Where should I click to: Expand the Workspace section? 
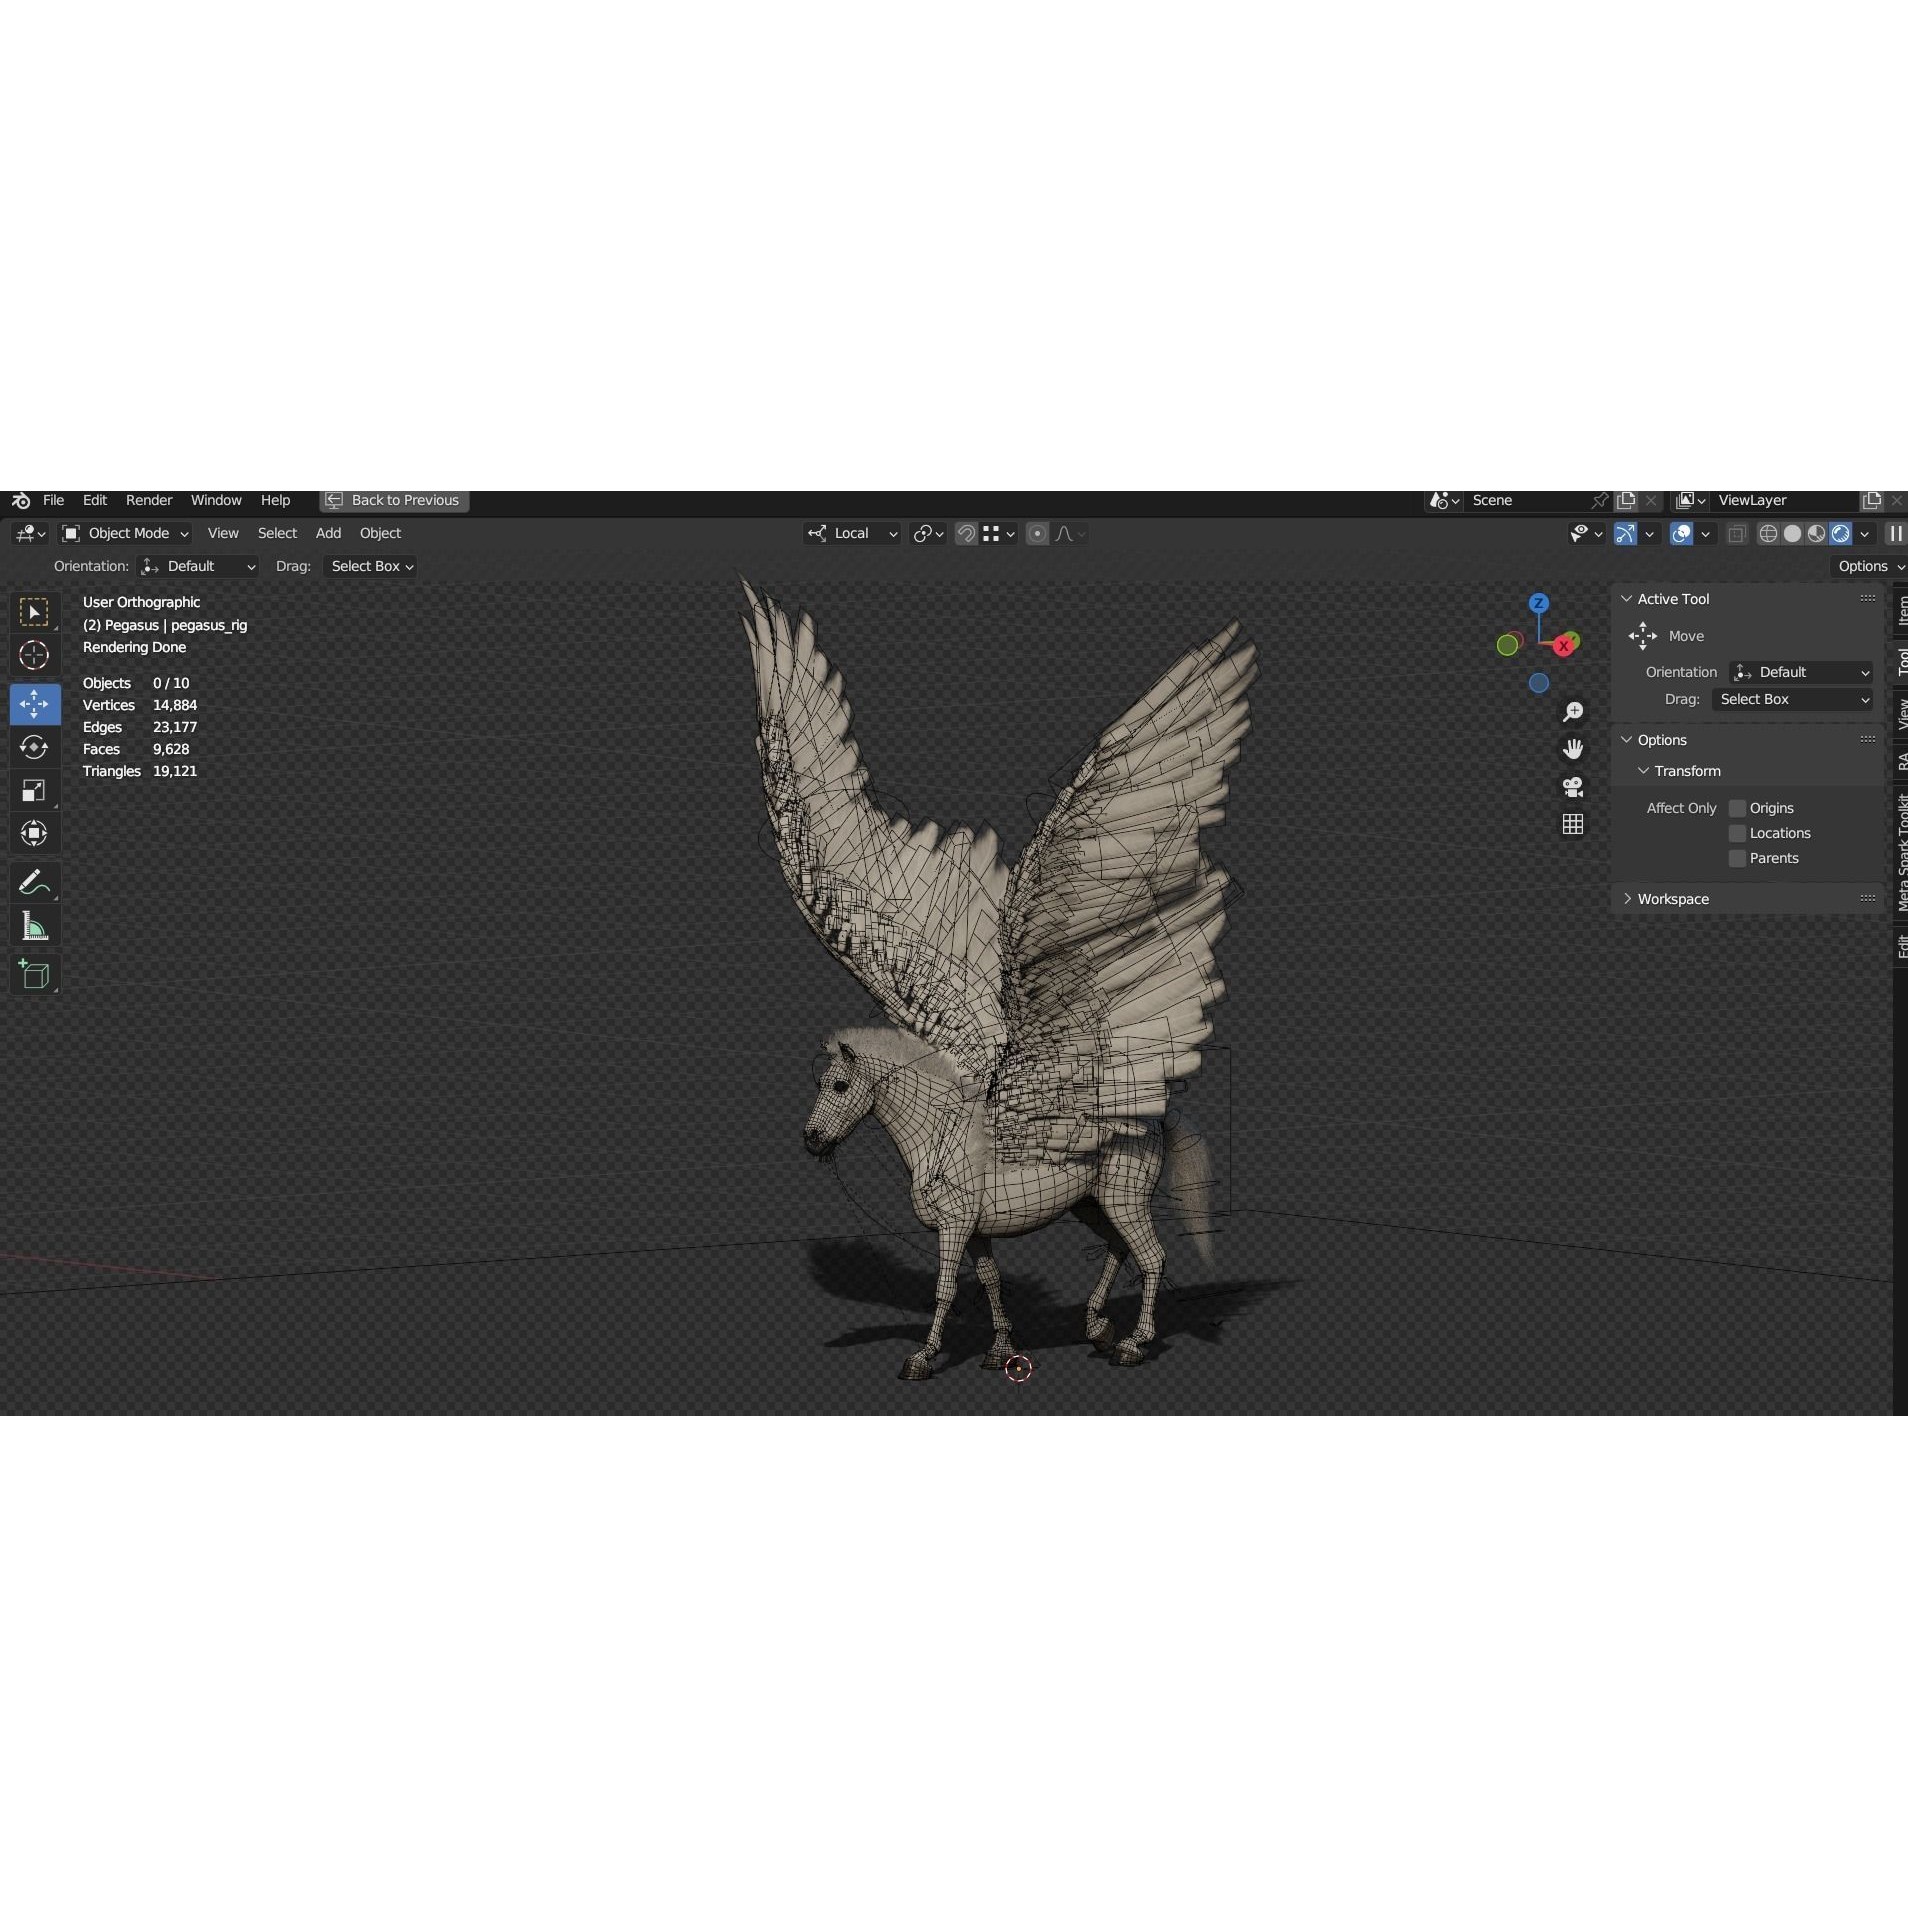(x=1668, y=898)
